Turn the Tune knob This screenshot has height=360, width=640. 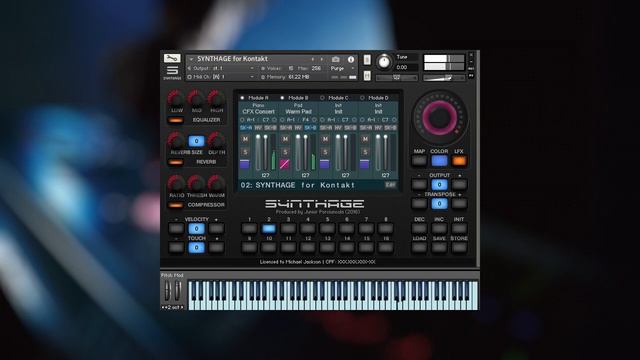tap(384, 62)
